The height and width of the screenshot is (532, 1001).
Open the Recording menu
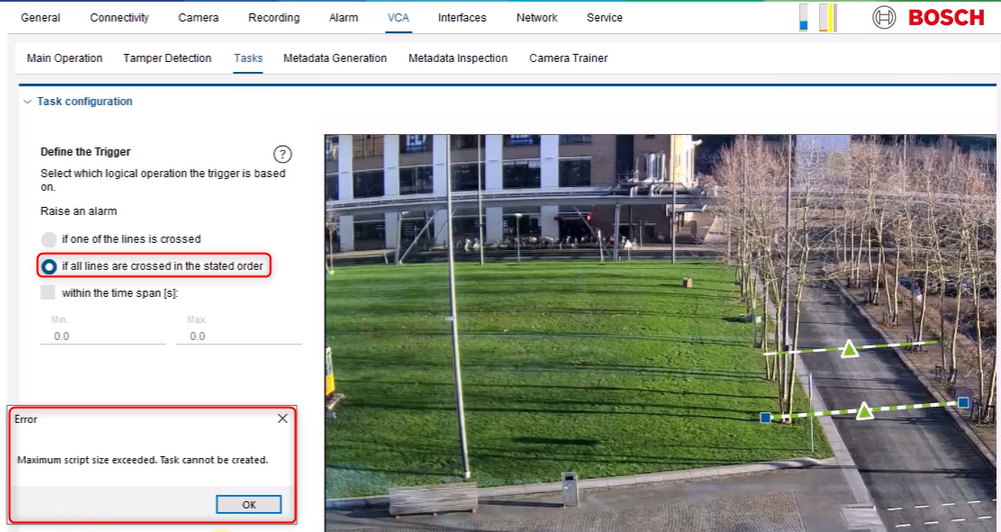click(x=273, y=18)
